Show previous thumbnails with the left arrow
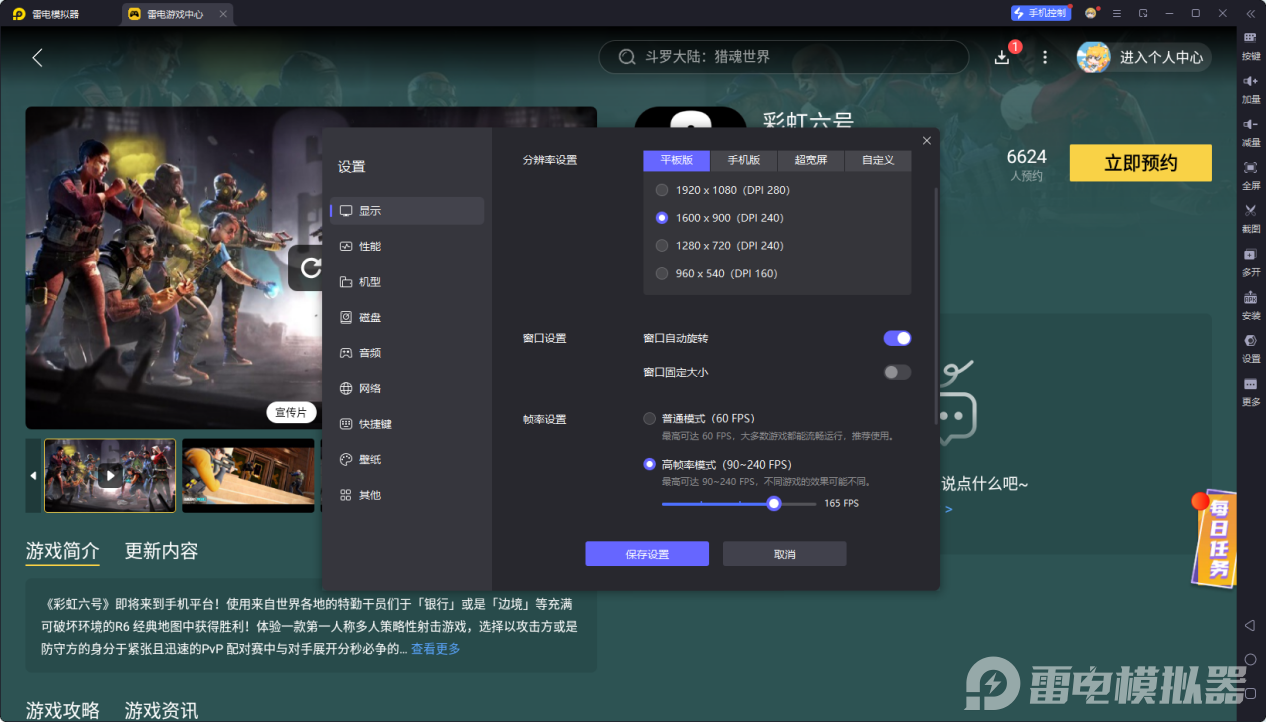Viewport: 1266px width, 722px height. tap(33, 476)
